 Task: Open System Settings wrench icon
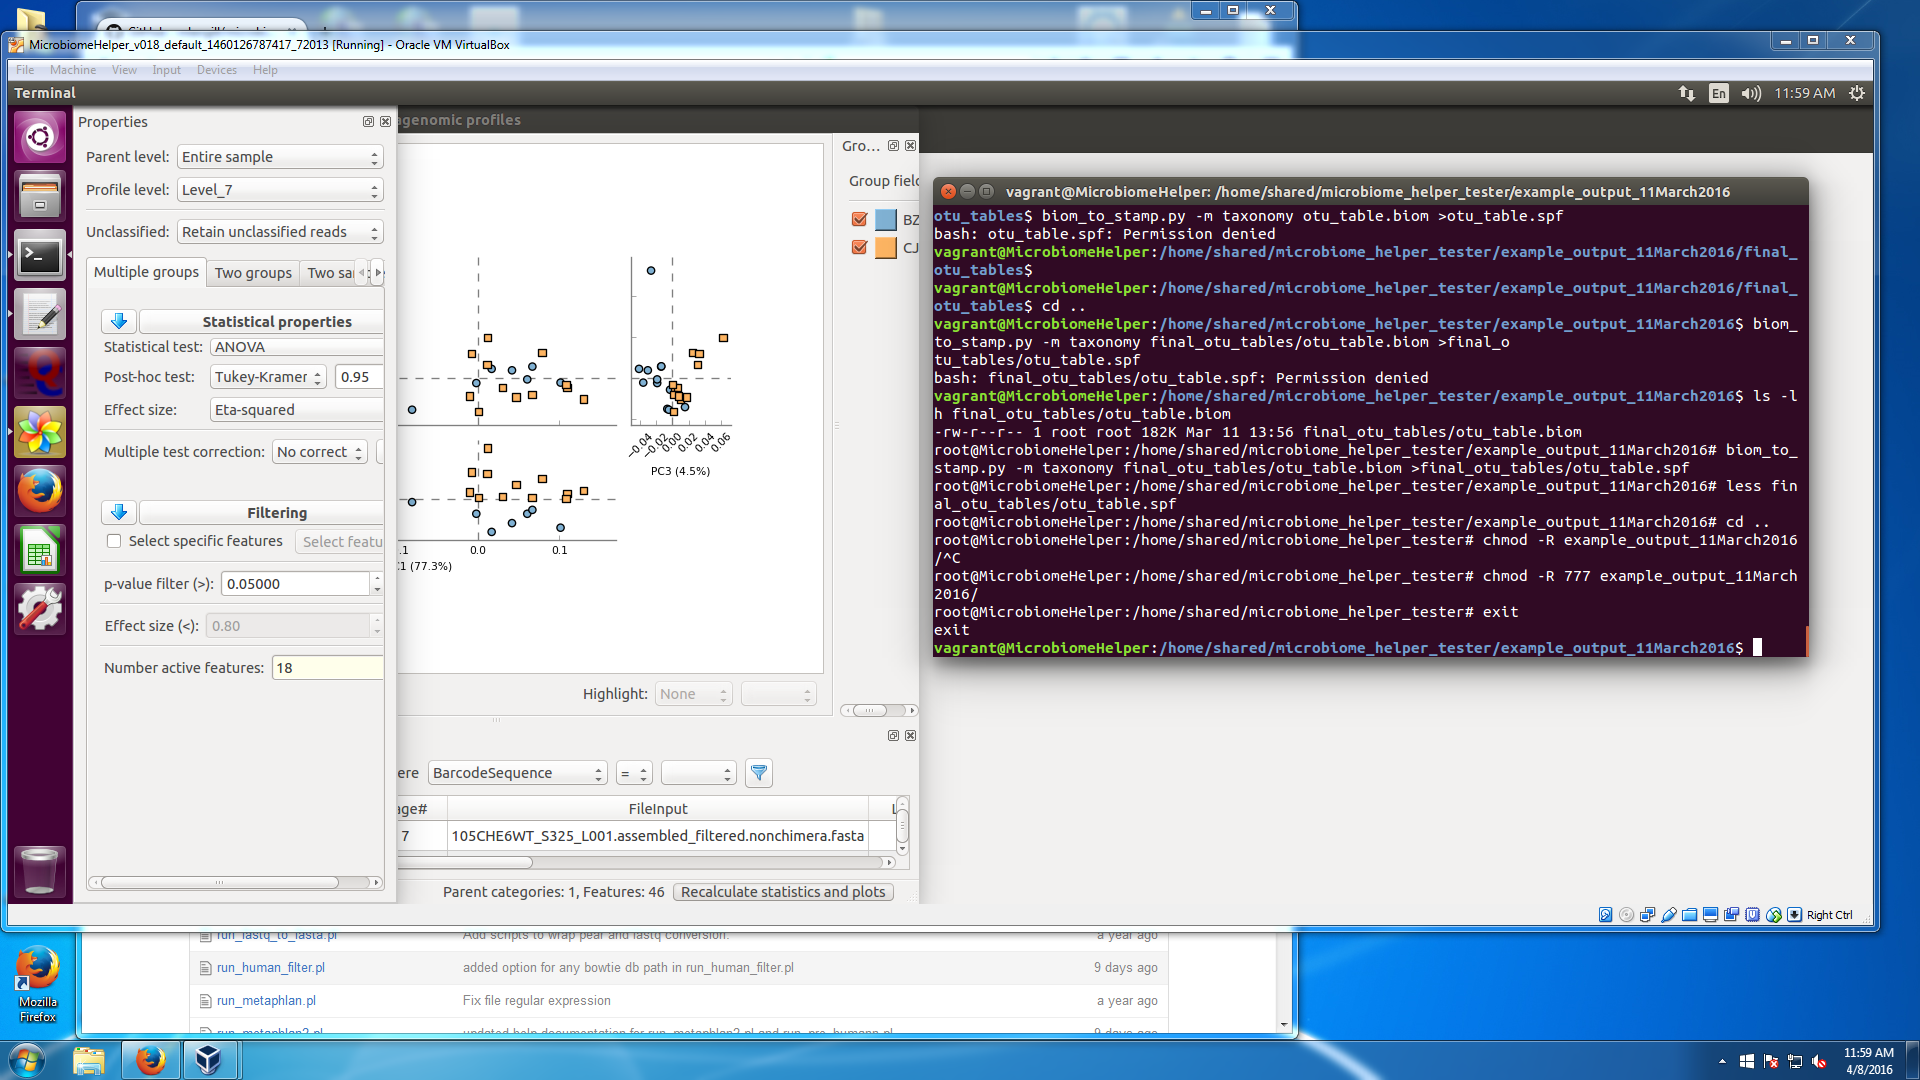pyautogui.click(x=40, y=608)
